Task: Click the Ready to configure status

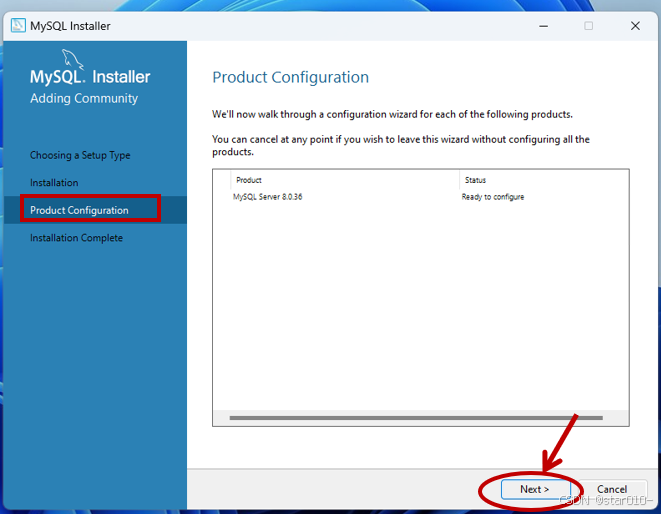Action: [x=493, y=197]
